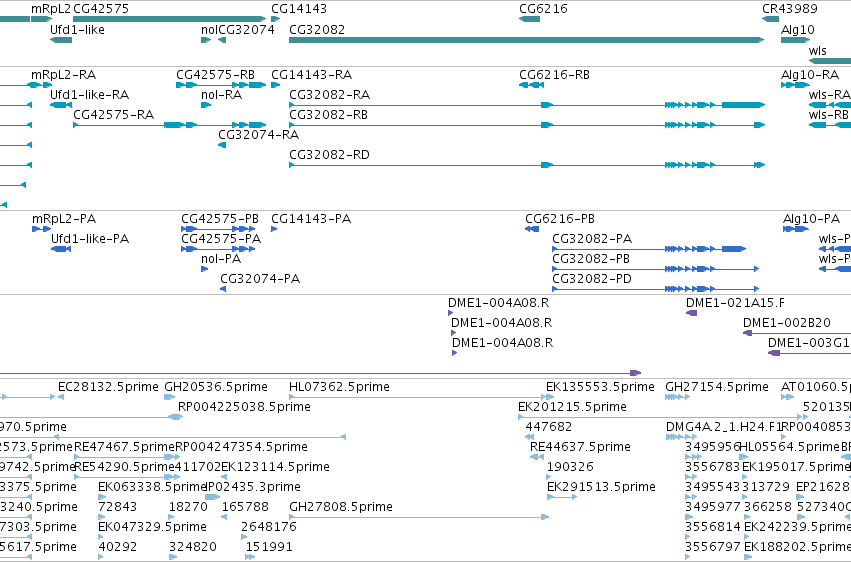
Task: Select the CG42575-RB transcript label
Action: [x=215, y=75]
